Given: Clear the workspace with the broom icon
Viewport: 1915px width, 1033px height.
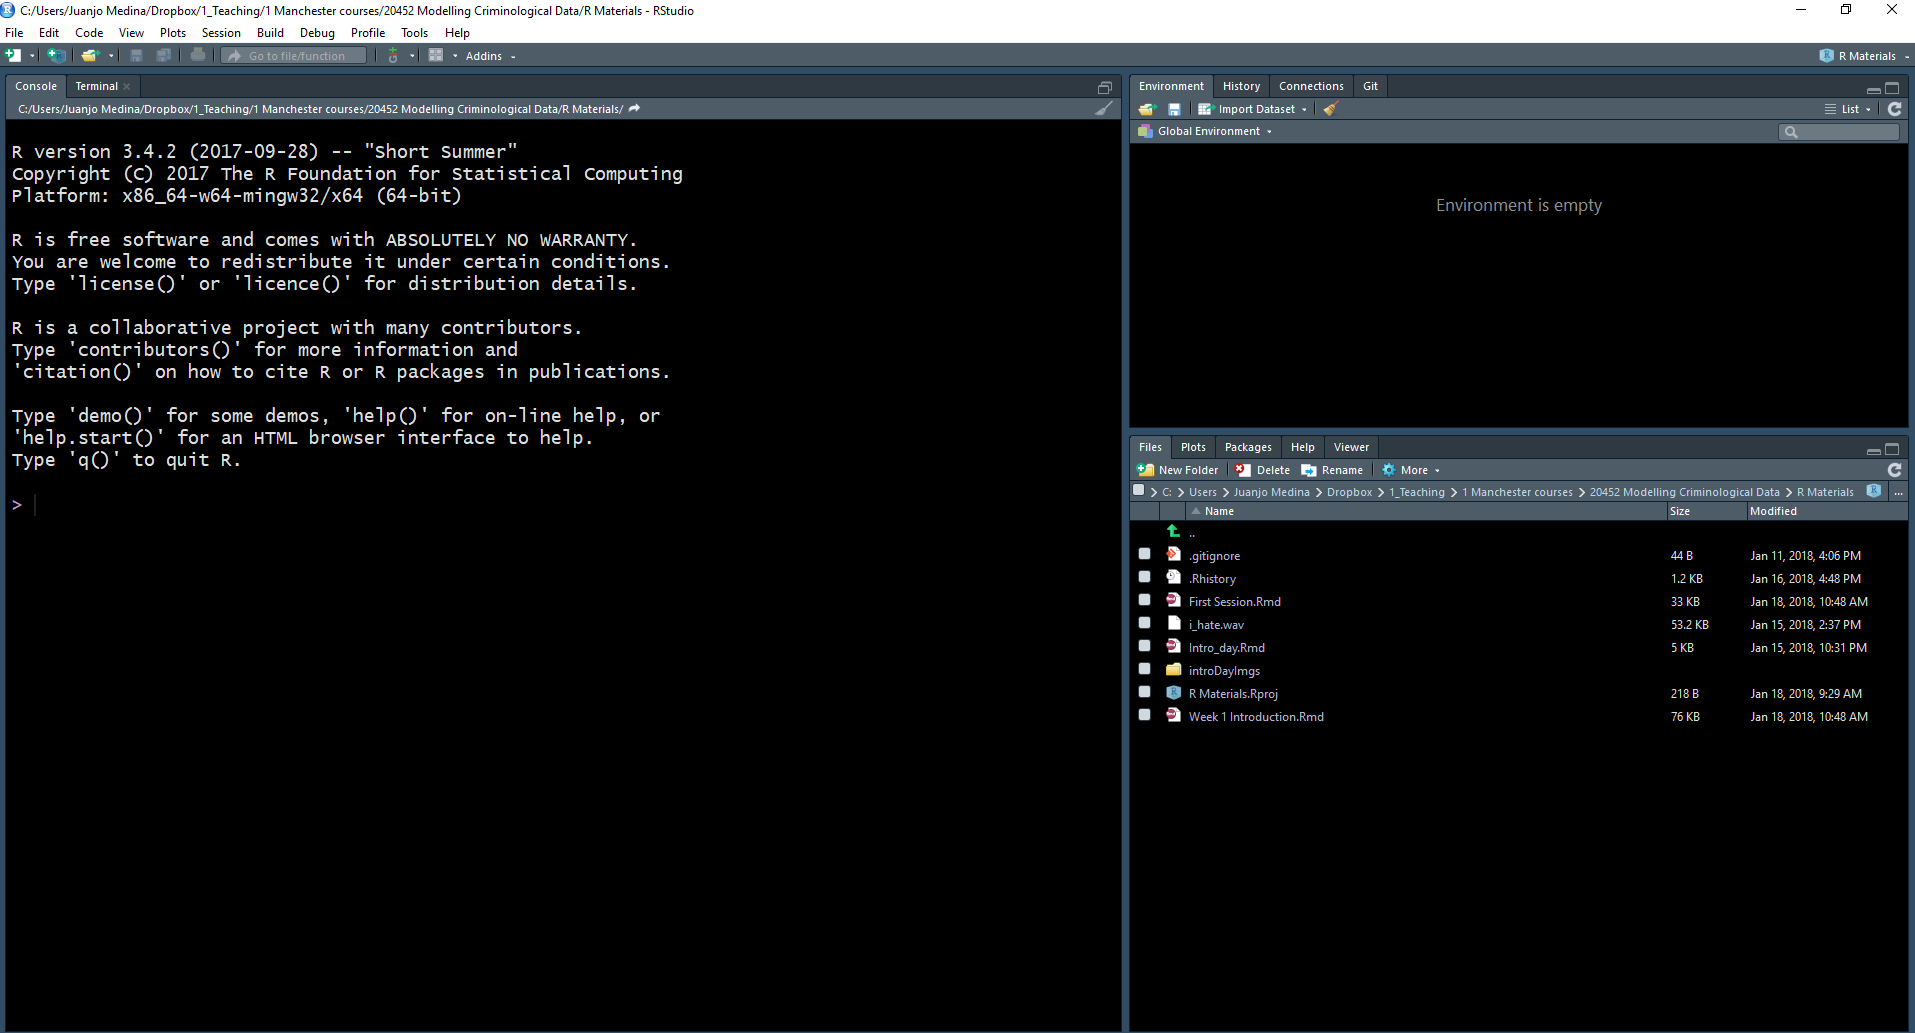Looking at the screenshot, I should tap(1330, 109).
